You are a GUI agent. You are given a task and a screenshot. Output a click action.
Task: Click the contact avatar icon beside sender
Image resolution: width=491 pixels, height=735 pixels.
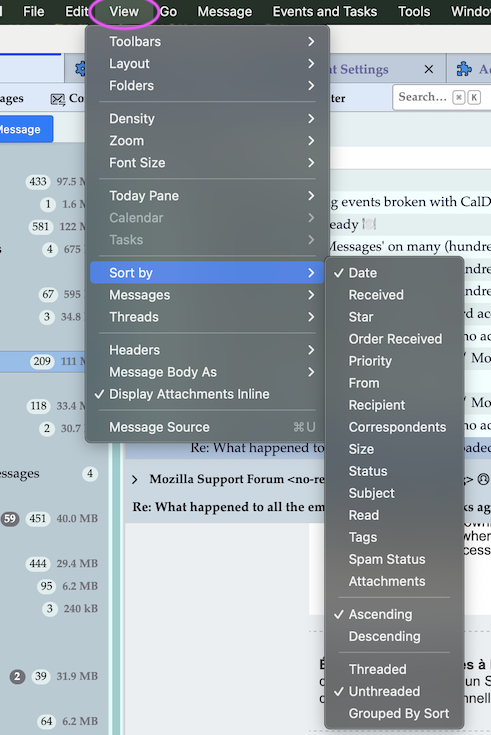point(483,479)
